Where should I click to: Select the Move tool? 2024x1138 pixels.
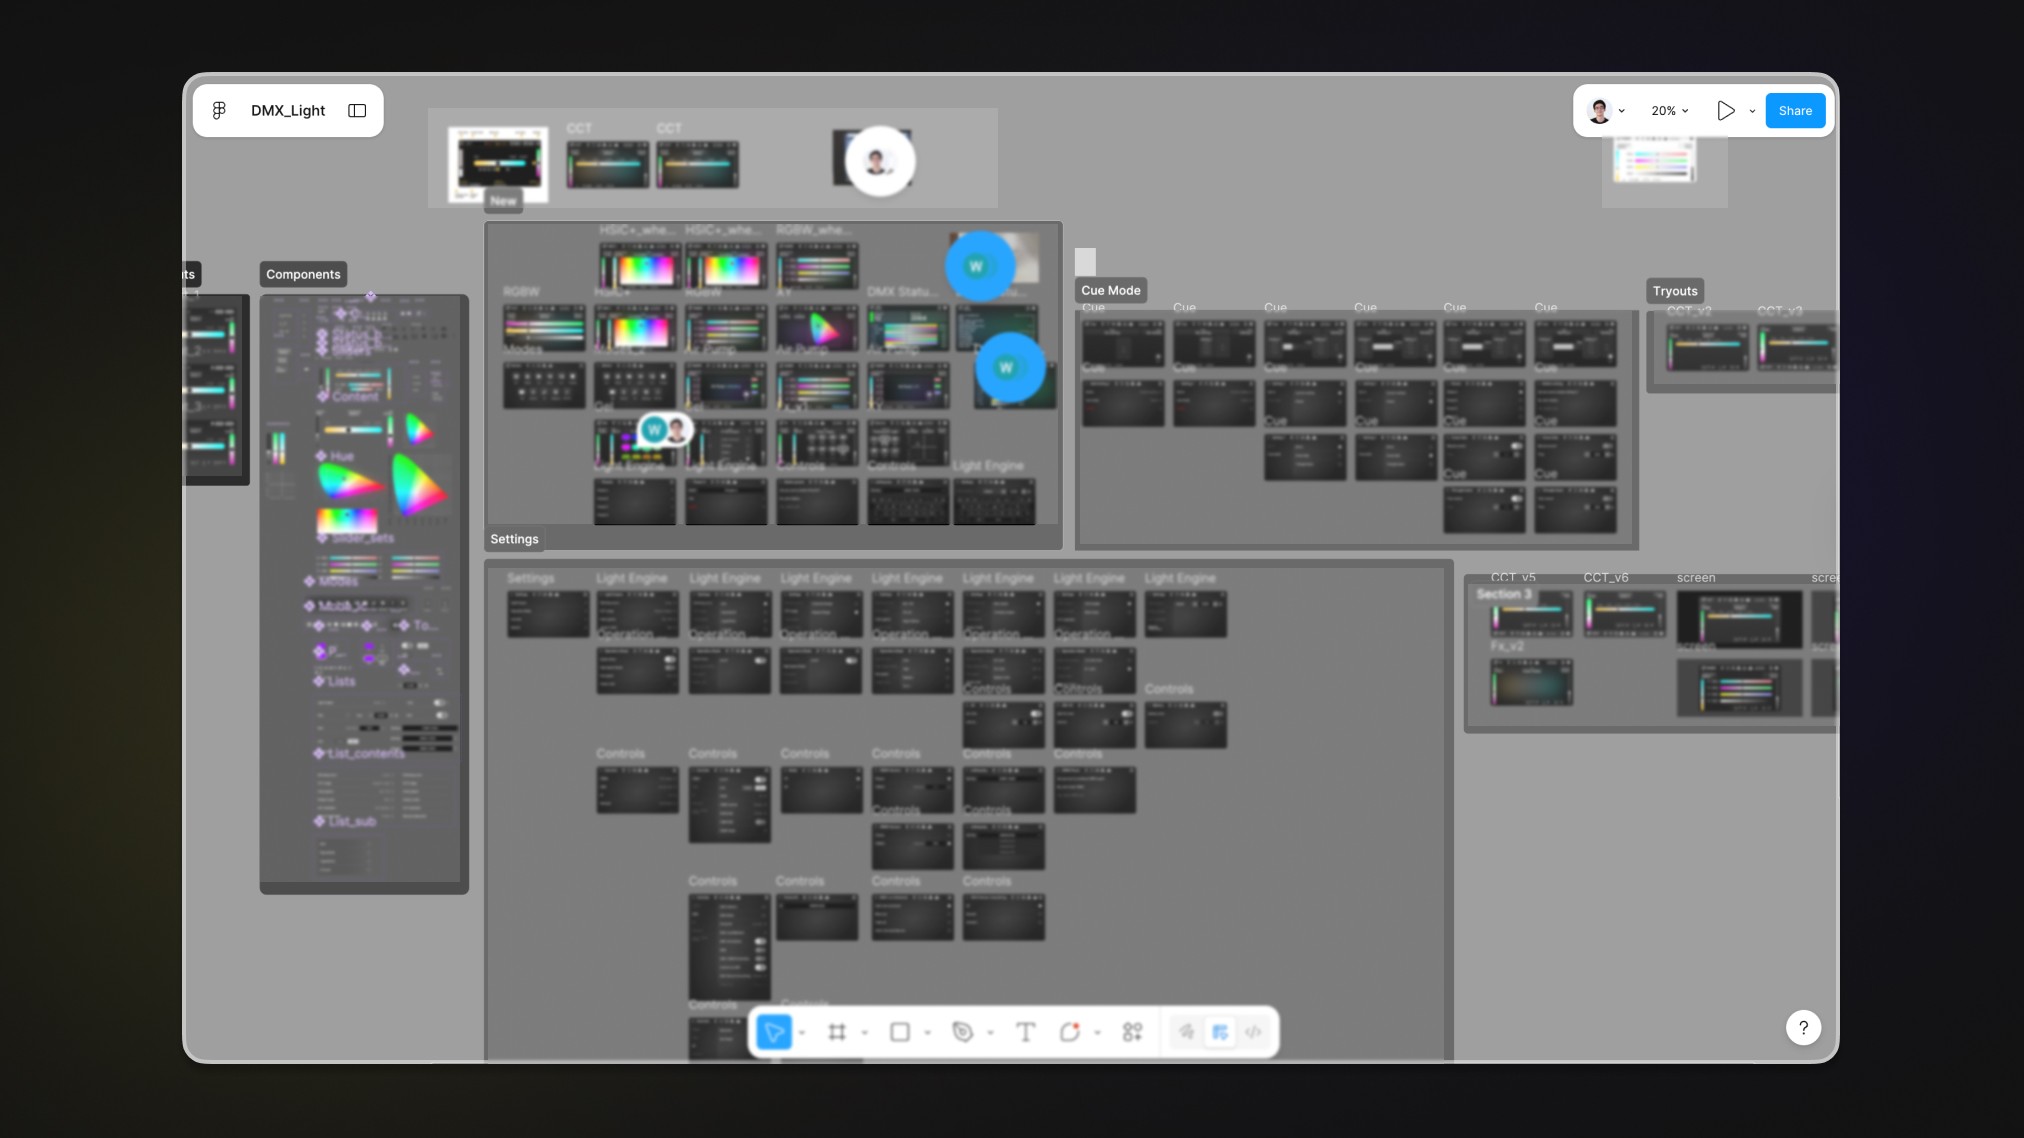(x=774, y=1032)
